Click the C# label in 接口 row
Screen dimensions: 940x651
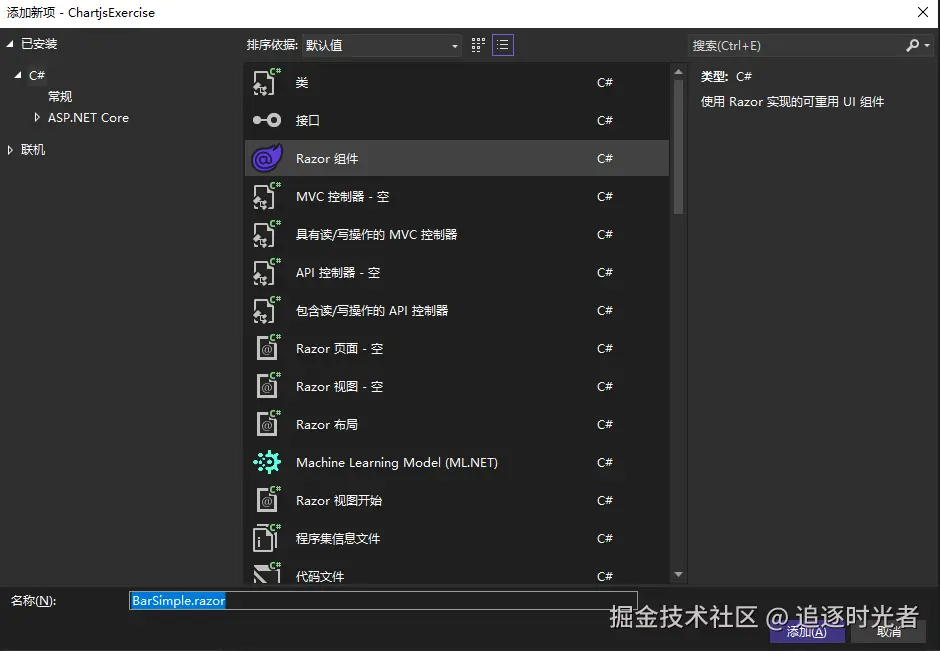coord(605,120)
